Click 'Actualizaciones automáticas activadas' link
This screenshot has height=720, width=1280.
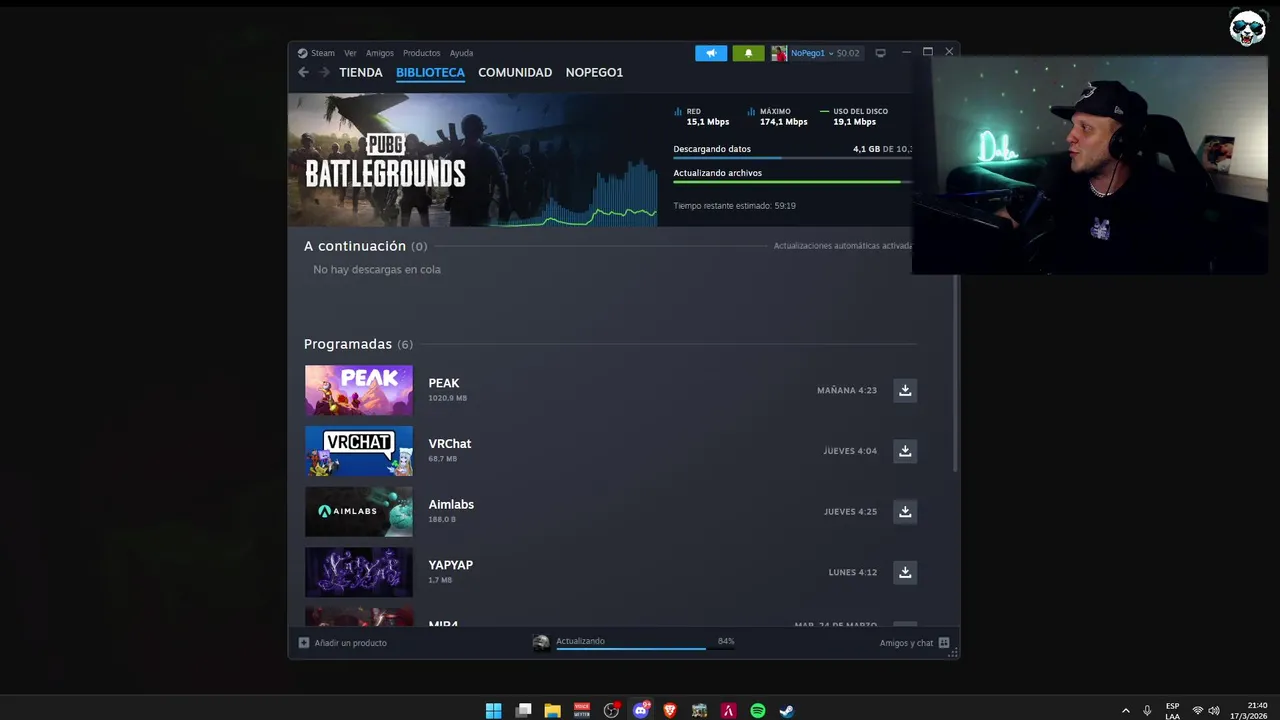tap(843, 246)
